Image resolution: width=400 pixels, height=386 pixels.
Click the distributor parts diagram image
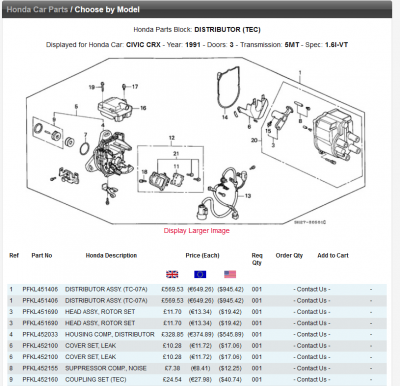[197, 141]
